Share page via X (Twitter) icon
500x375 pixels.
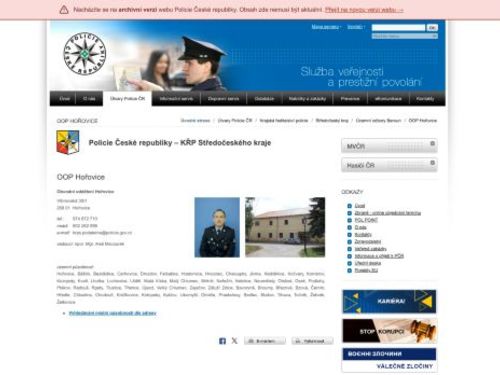pyautogui.click(x=235, y=341)
